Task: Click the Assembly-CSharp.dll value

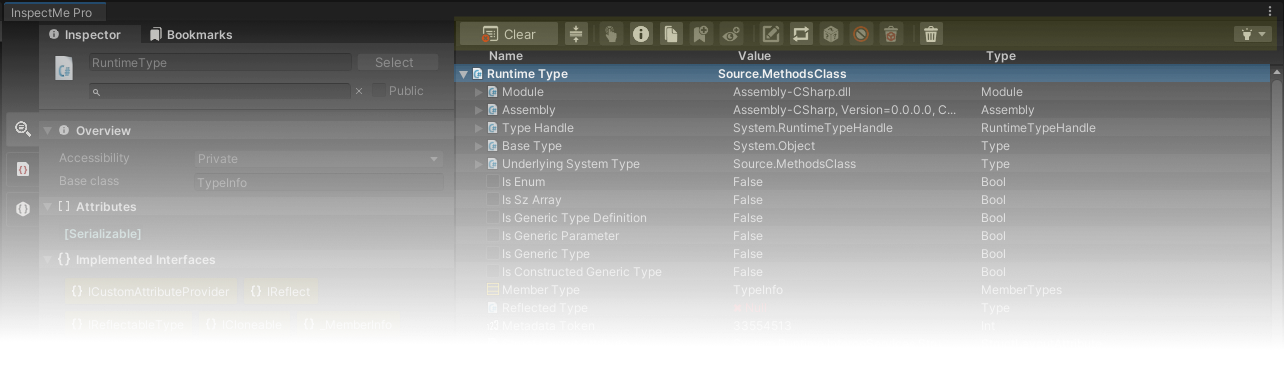Action: pos(792,92)
